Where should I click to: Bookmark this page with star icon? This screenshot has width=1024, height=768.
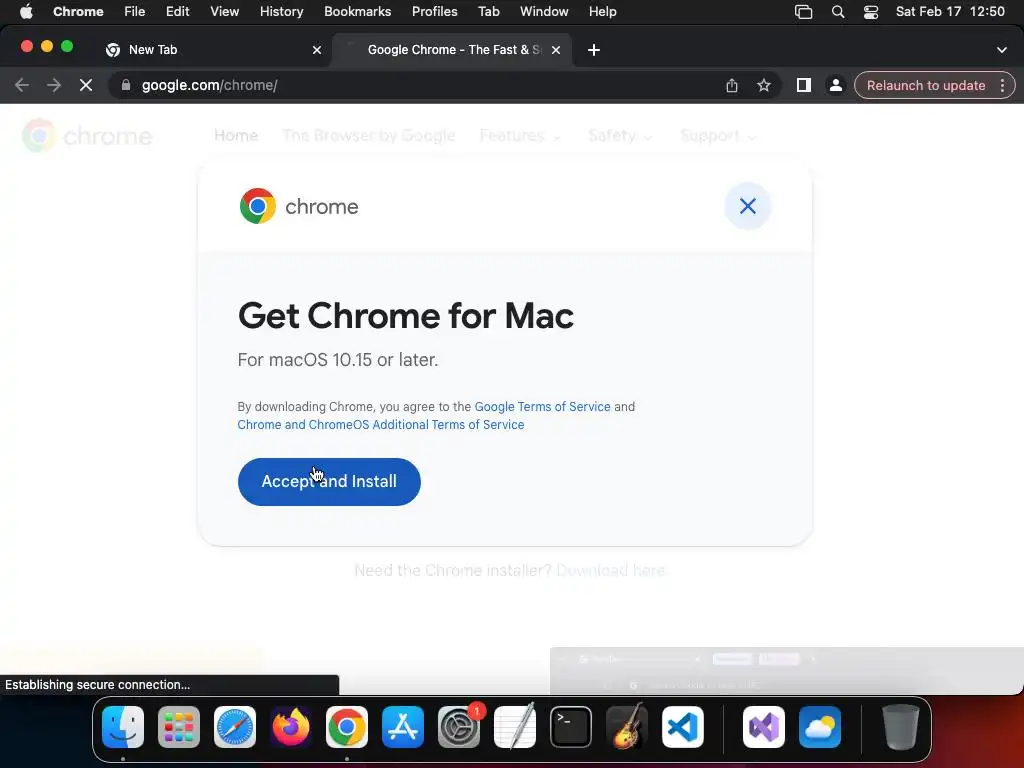tap(763, 86)
